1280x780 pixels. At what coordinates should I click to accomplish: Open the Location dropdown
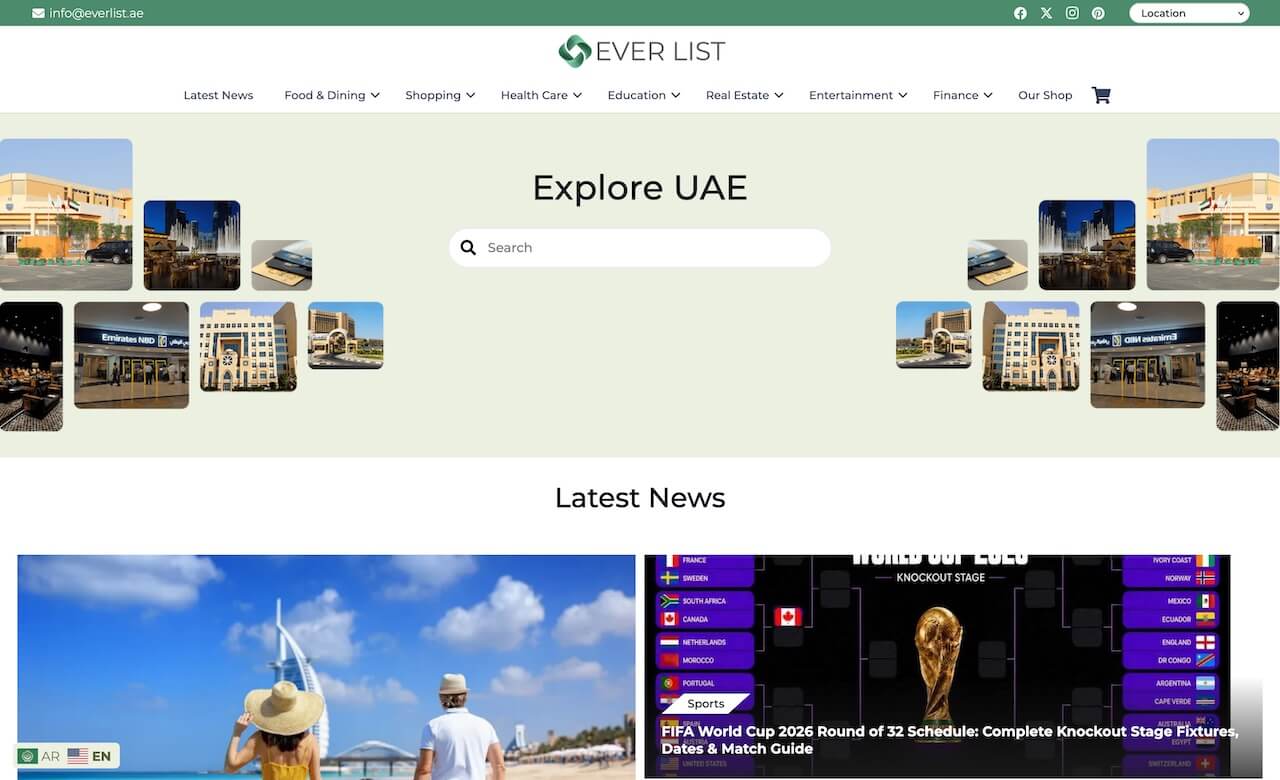pos(1190,13)
